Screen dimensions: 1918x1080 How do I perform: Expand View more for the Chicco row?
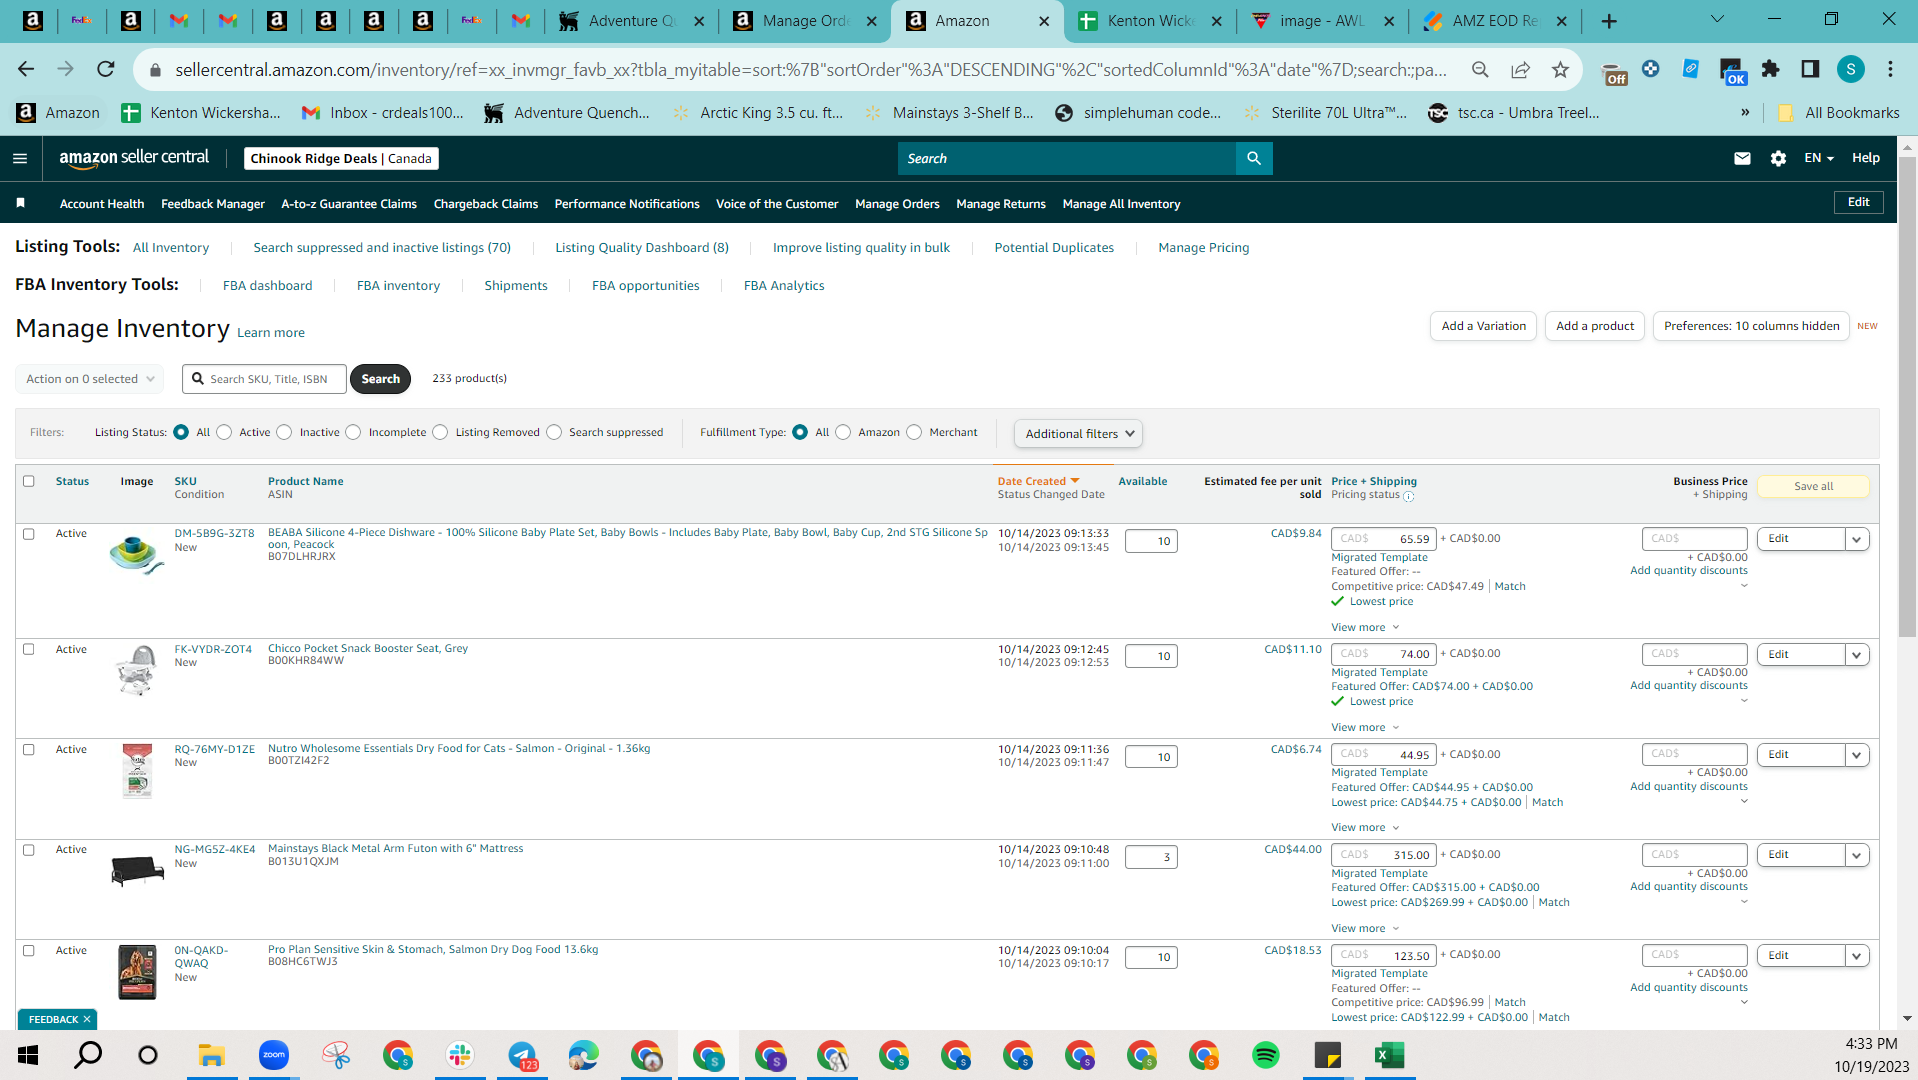click(x=1365, y=728)
